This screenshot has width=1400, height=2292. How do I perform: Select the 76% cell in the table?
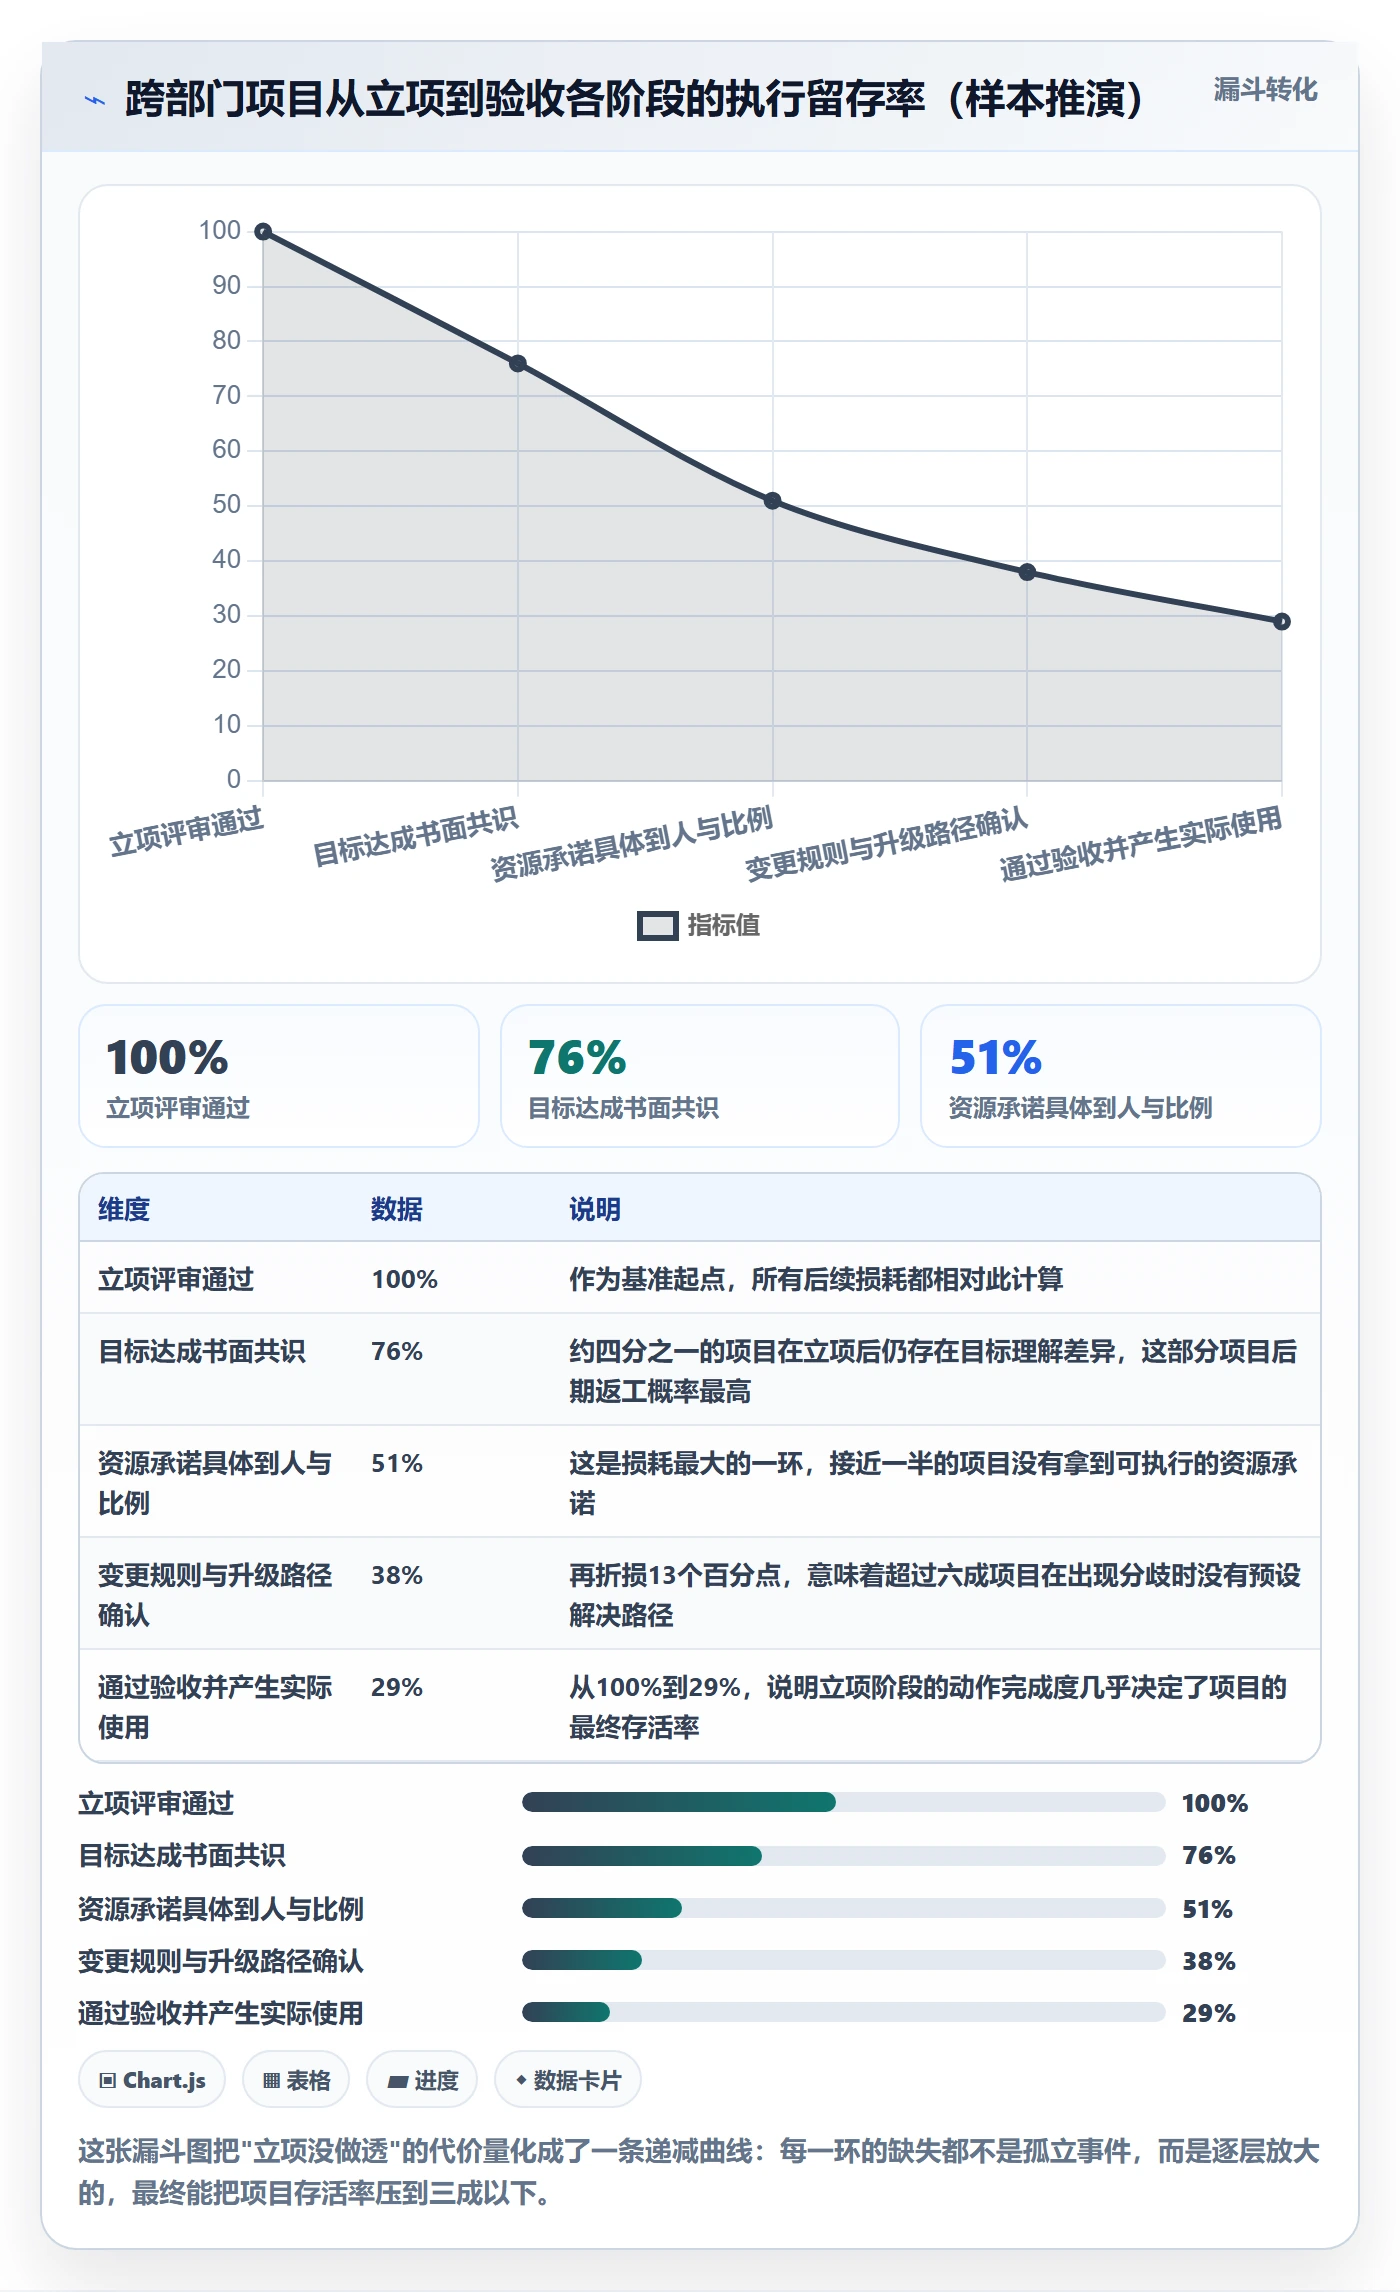pos(397,1351)
